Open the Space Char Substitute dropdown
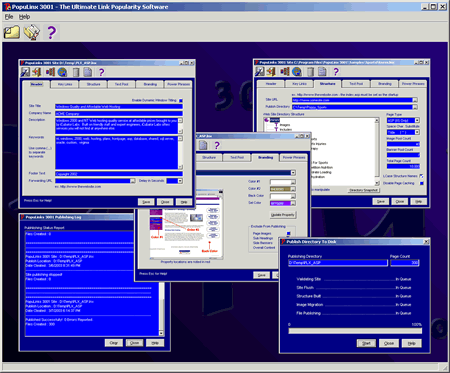The image size is (450, 373). tap(417, 132)
